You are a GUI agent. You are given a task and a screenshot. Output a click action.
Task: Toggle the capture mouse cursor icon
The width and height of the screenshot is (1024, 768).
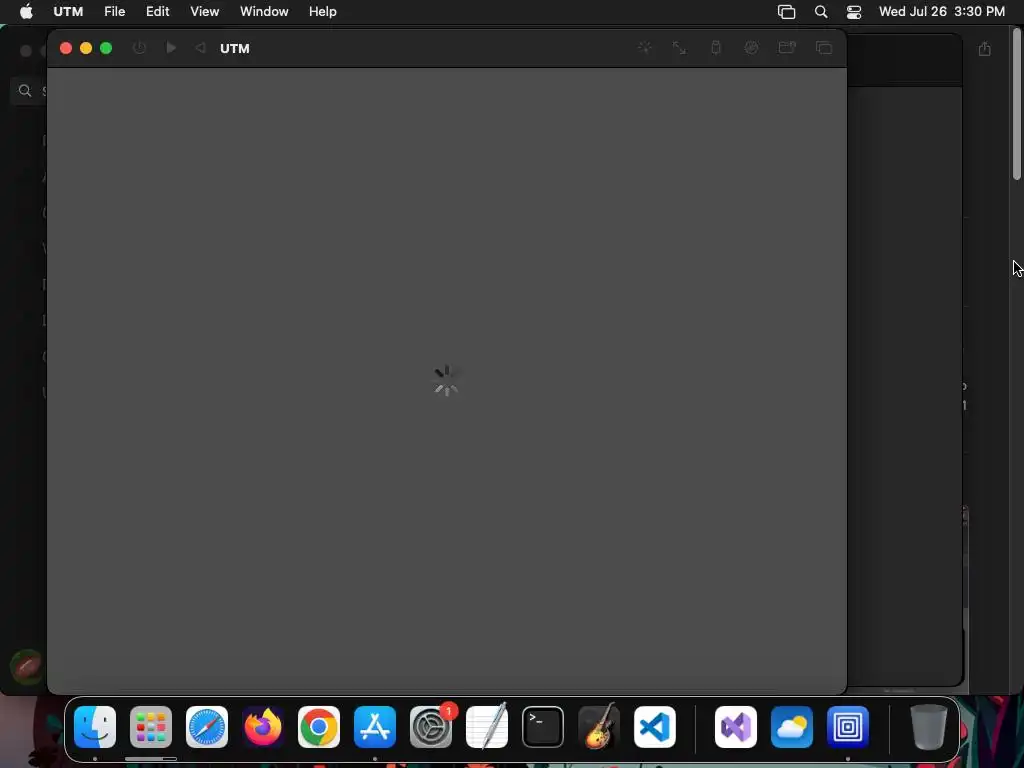click(x=645, y=48)
